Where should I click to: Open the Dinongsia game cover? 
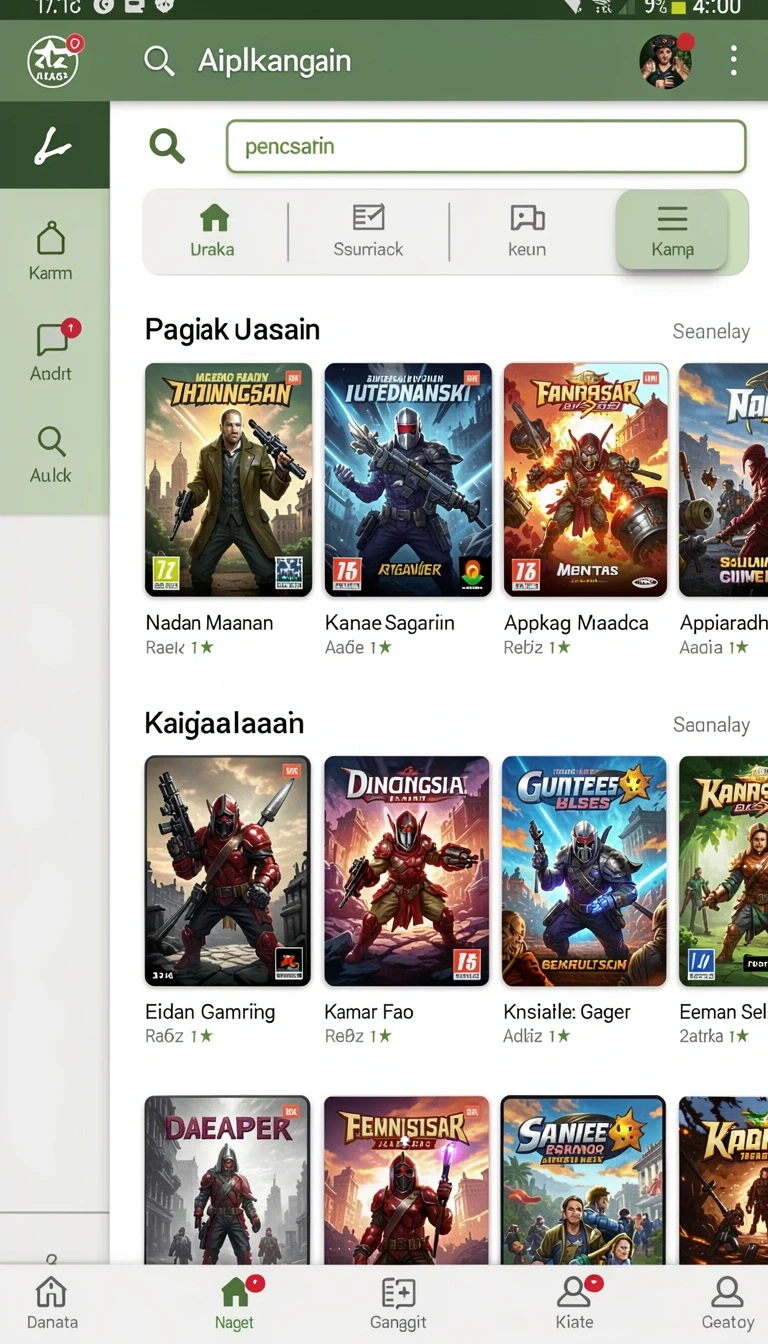[x=407, y=871]
